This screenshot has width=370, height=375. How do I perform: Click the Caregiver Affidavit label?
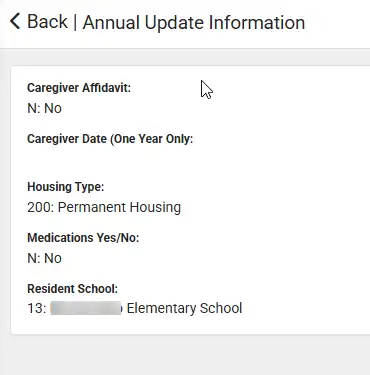[79, 88]
